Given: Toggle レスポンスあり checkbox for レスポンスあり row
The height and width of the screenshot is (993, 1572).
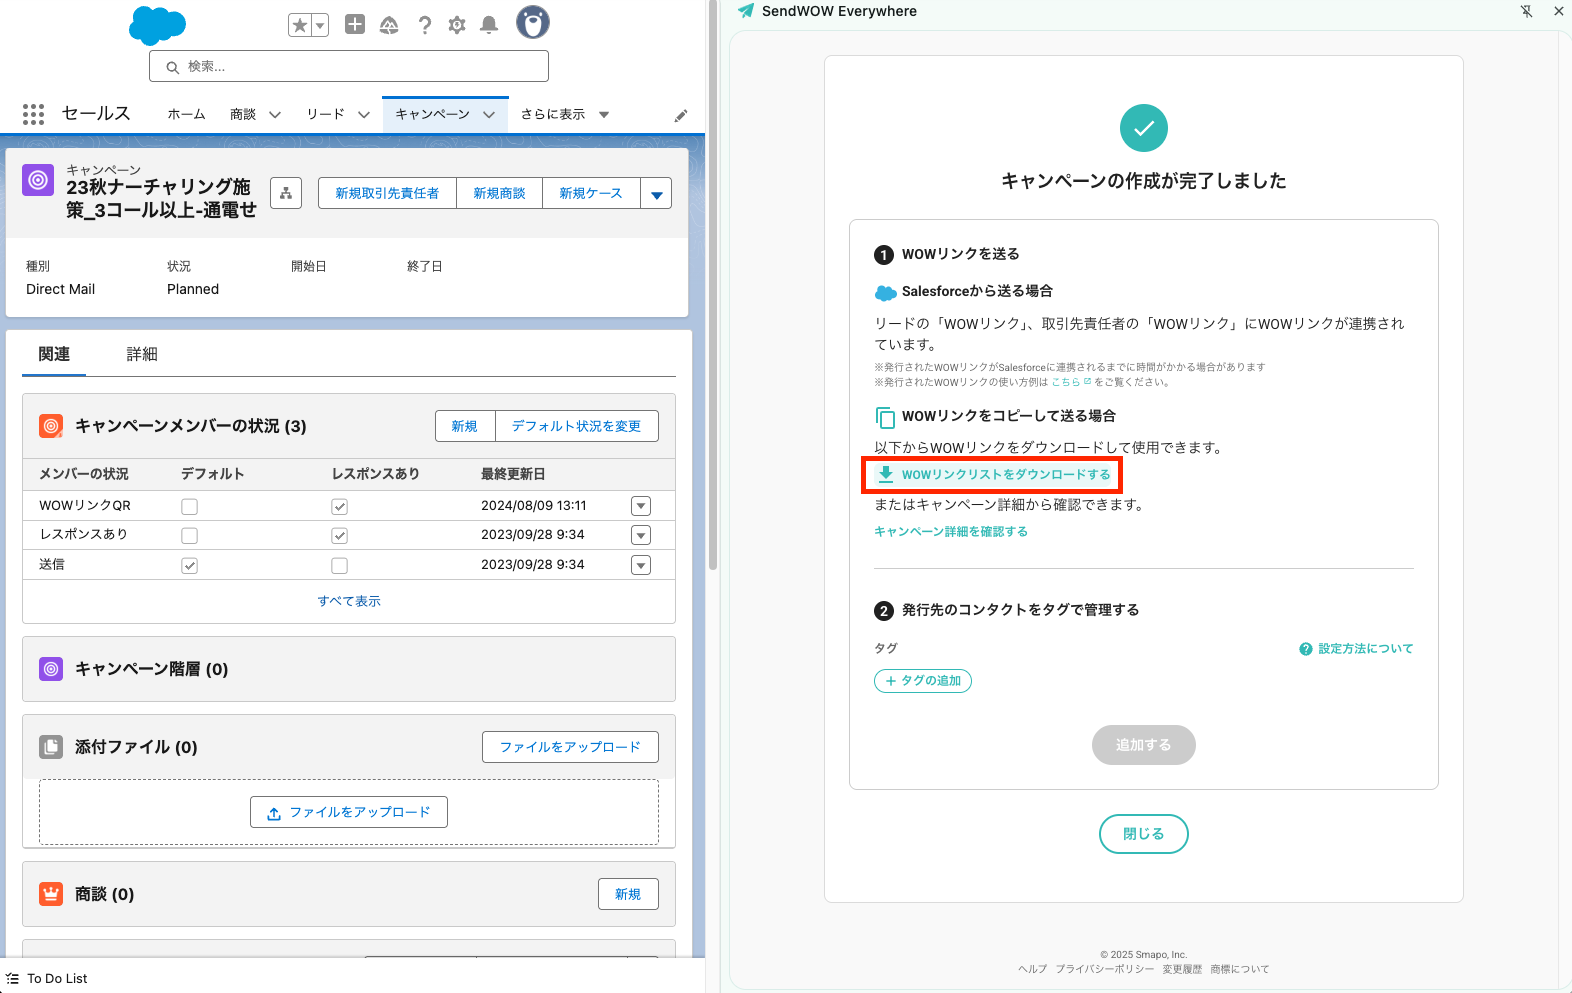Looking at the screenshot, I should 339,536.
